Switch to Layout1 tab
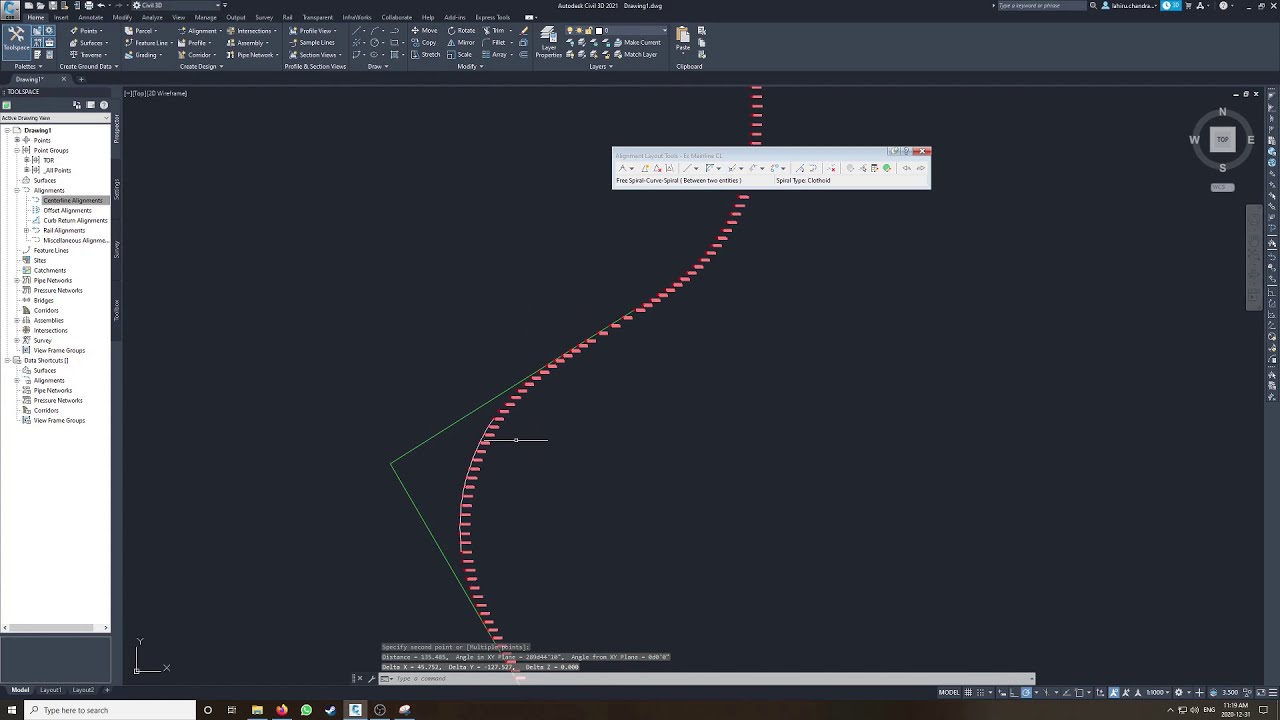The width and height of the screenshot is (1280, 720). (50, 690)
